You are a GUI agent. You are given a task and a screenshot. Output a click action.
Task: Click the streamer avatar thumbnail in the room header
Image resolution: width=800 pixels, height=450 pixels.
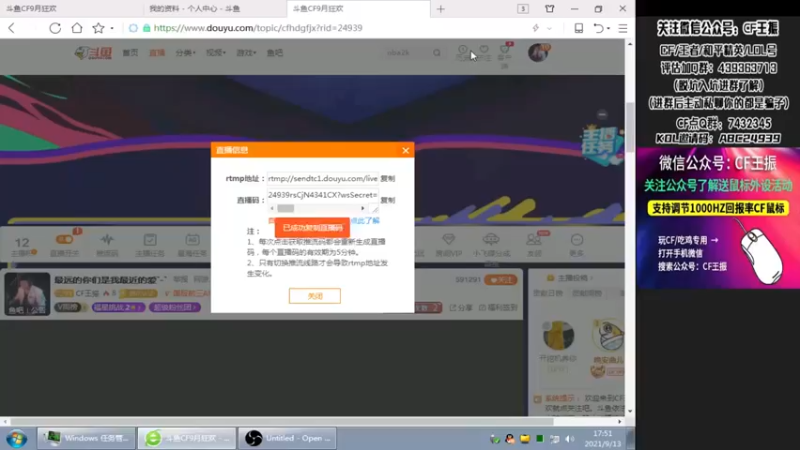(x=27, y=294)
